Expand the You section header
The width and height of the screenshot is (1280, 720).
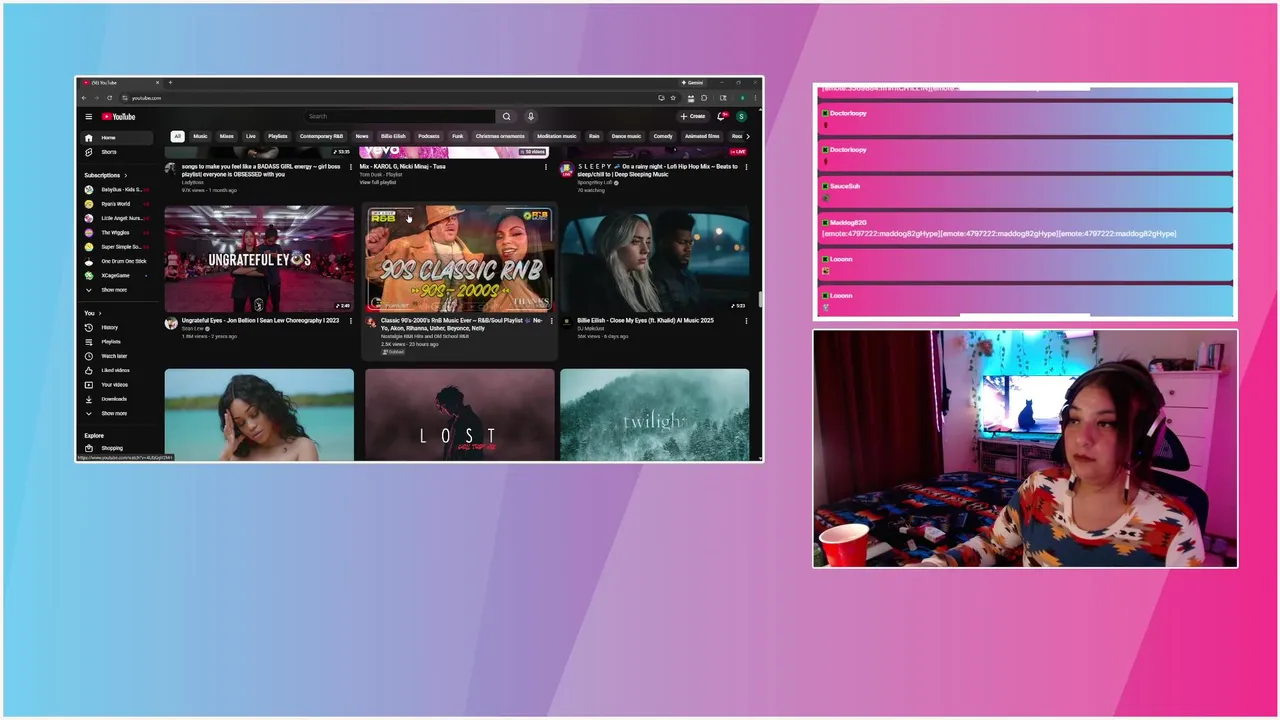(x=92, y=313)
